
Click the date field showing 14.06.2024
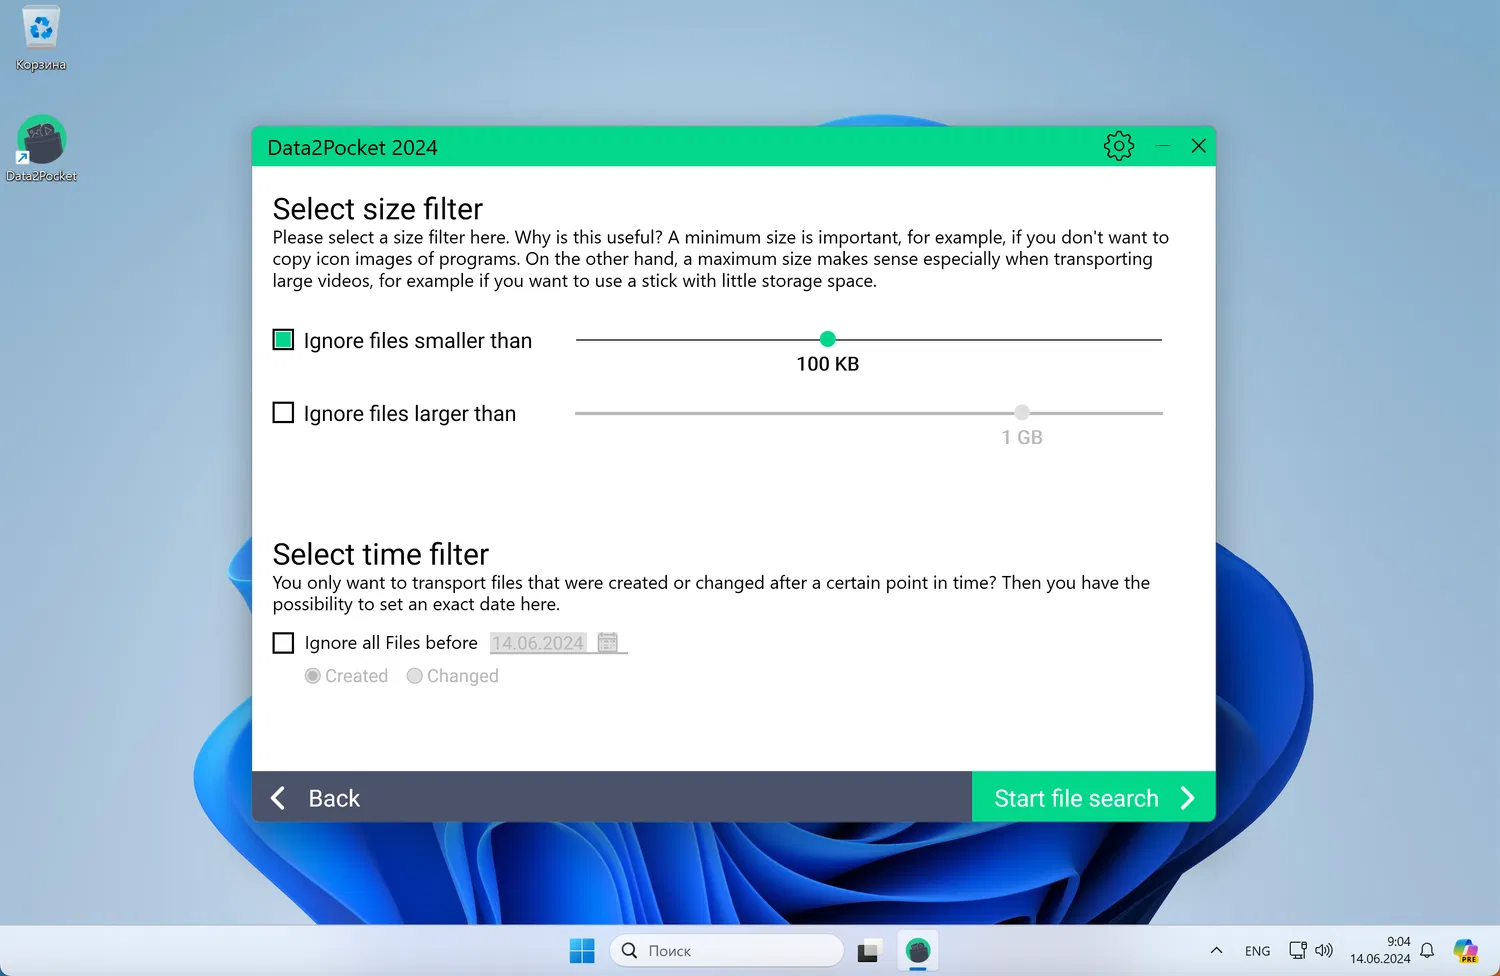(538, 643)
